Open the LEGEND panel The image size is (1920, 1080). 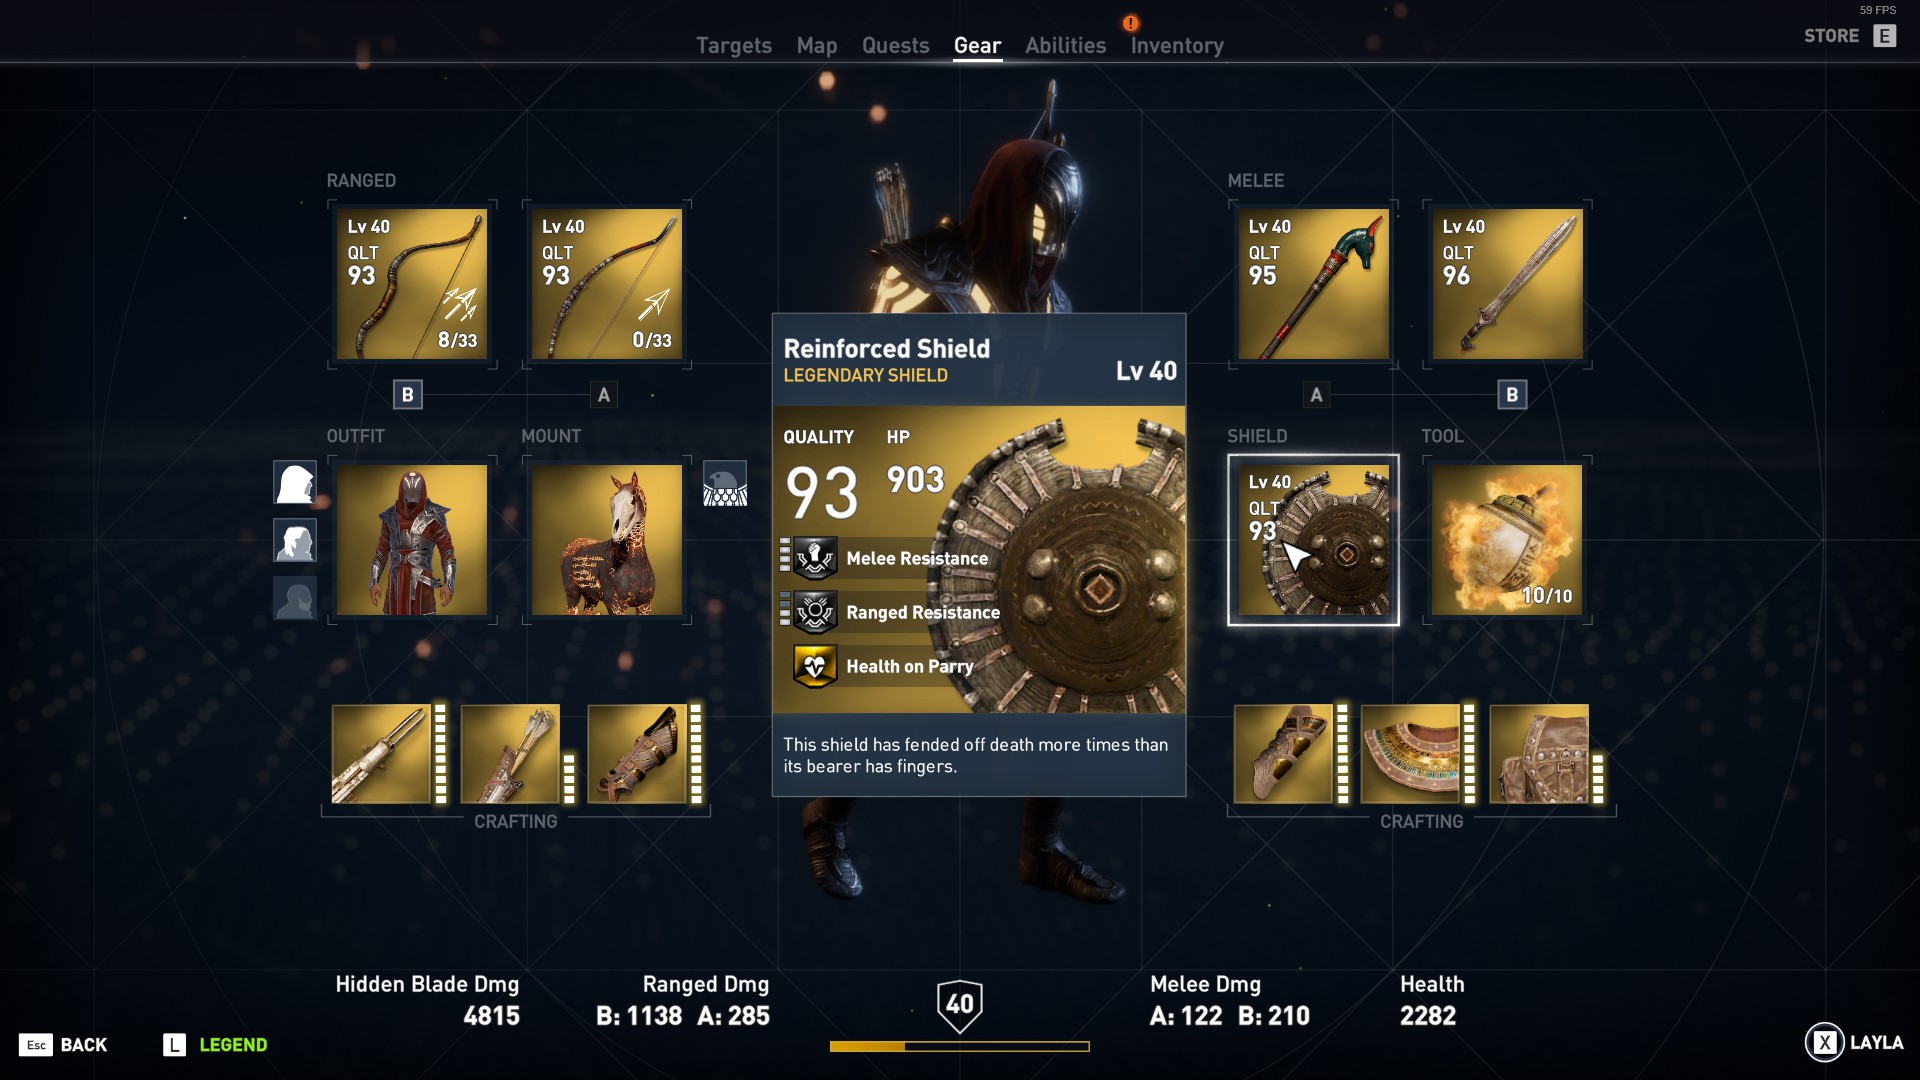215,1045
